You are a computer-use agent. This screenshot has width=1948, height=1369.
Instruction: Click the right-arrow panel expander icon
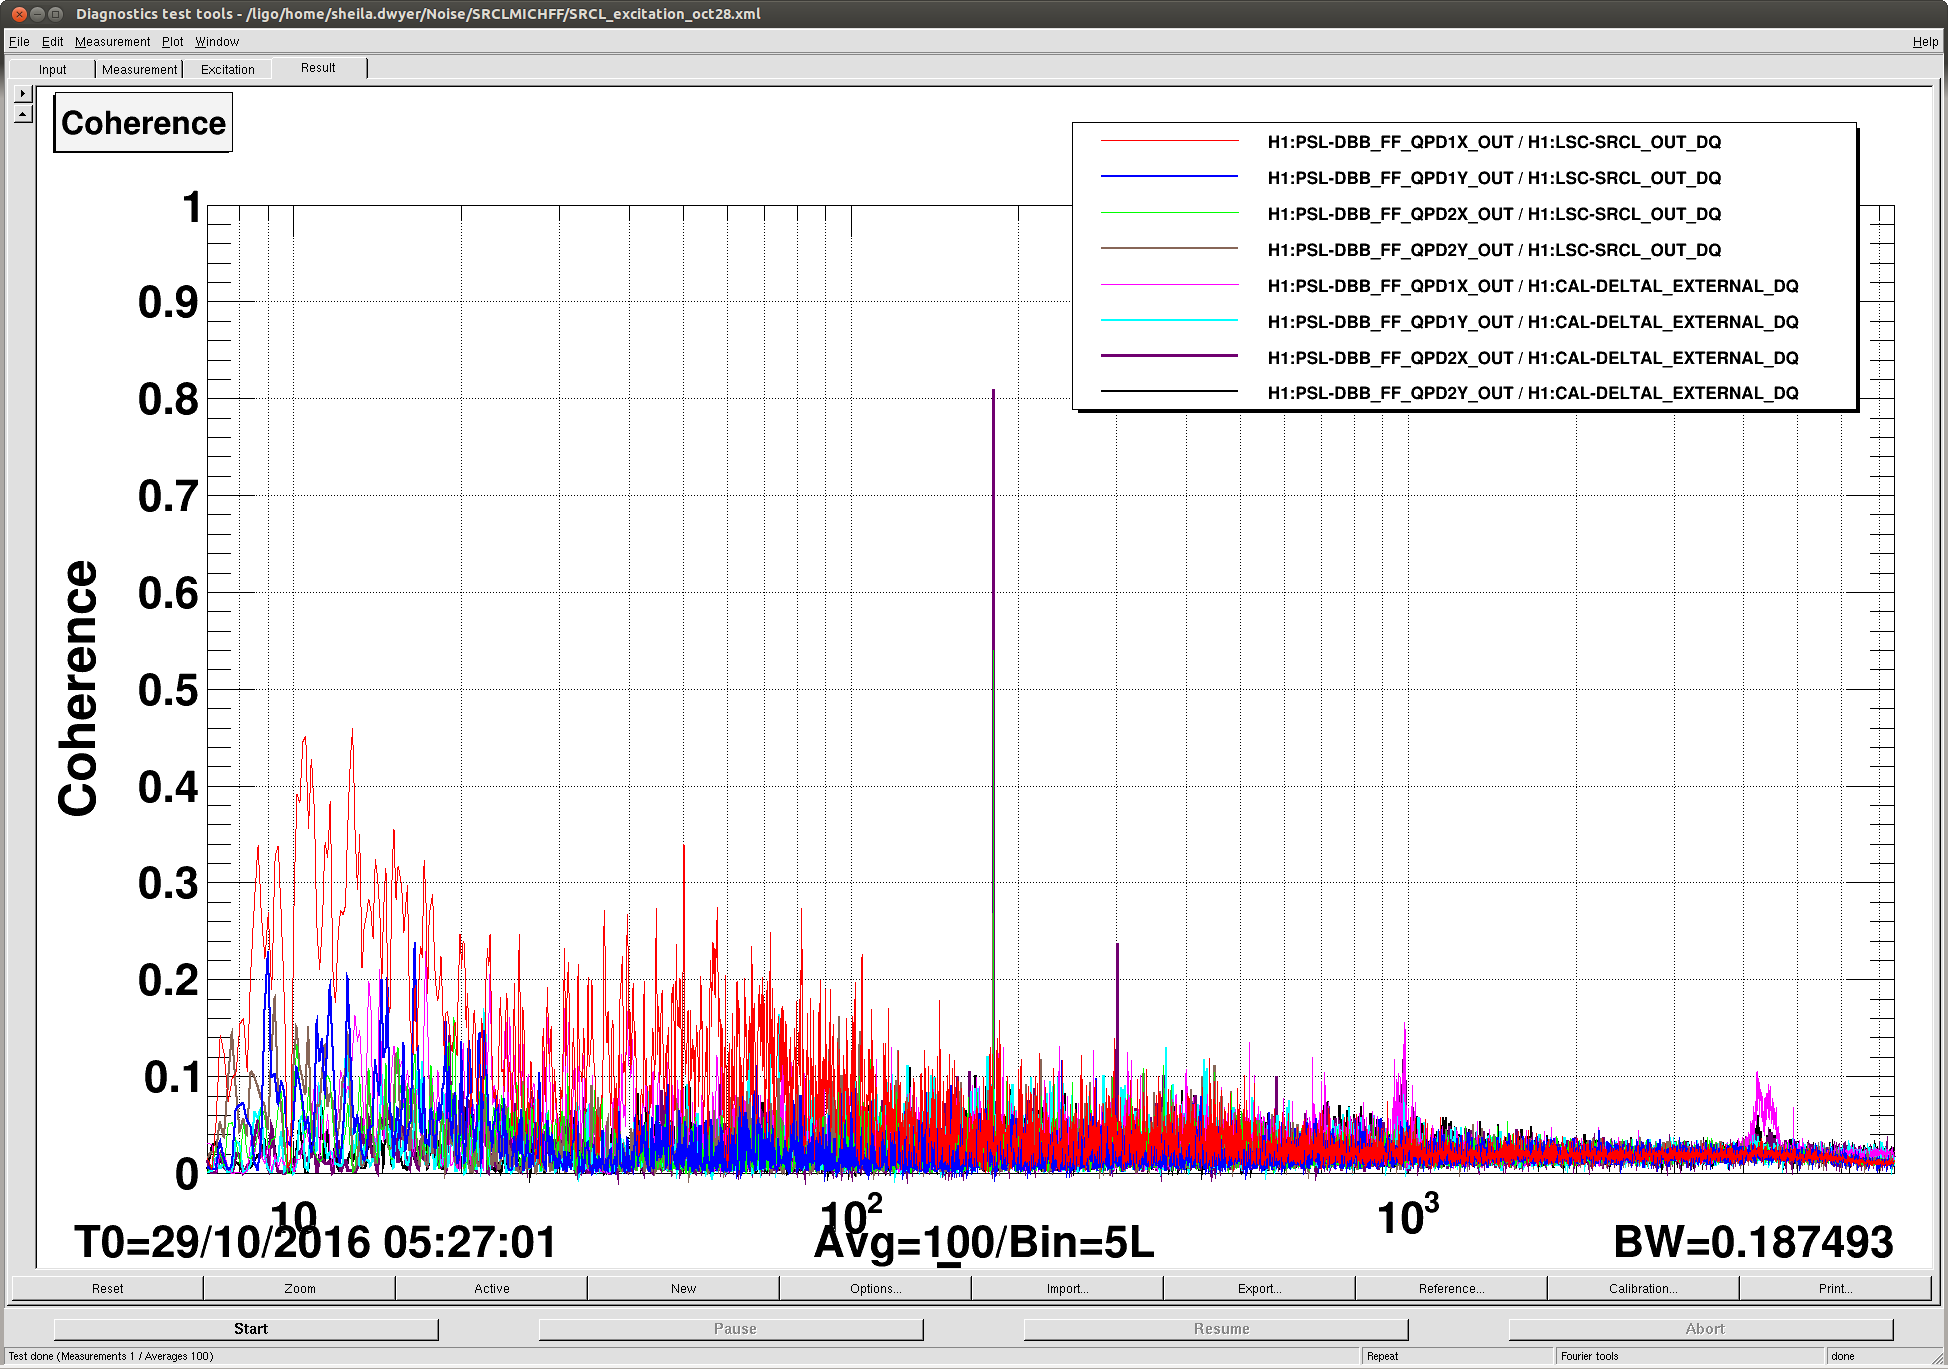pos(23,93)
